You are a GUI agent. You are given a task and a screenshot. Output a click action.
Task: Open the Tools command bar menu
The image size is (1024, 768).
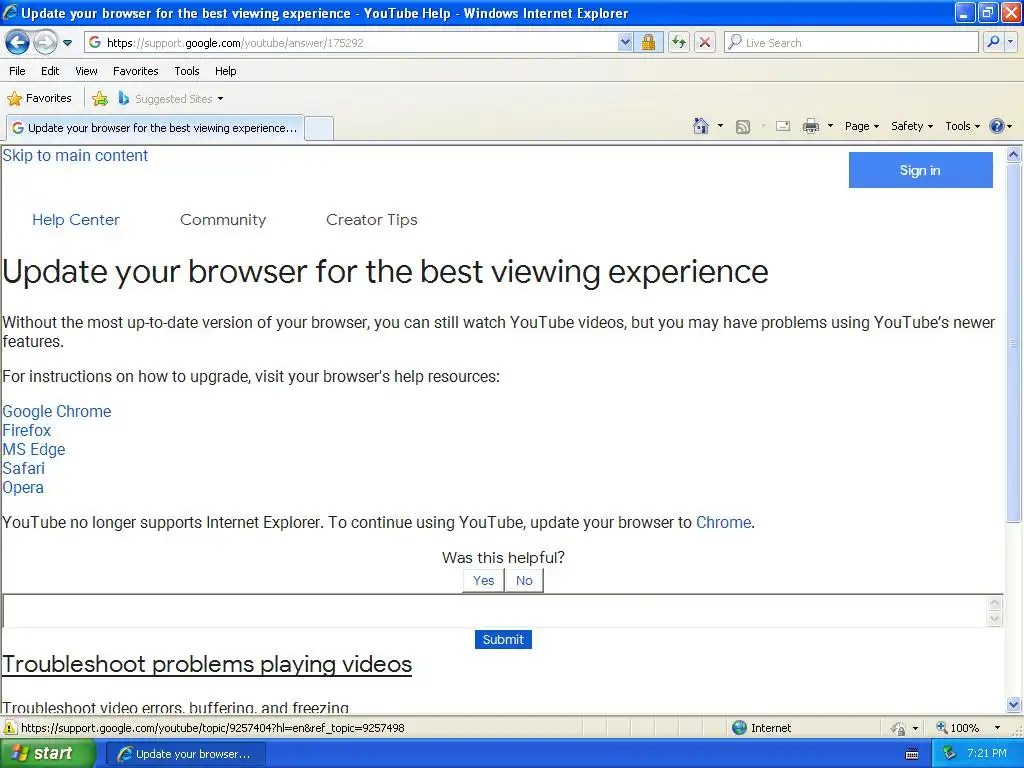(x=963, y=126)
